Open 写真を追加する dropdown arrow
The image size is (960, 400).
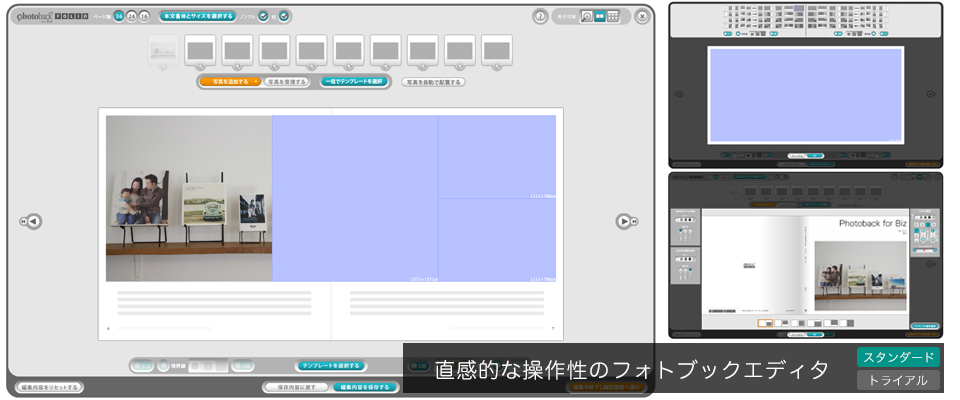257,81
